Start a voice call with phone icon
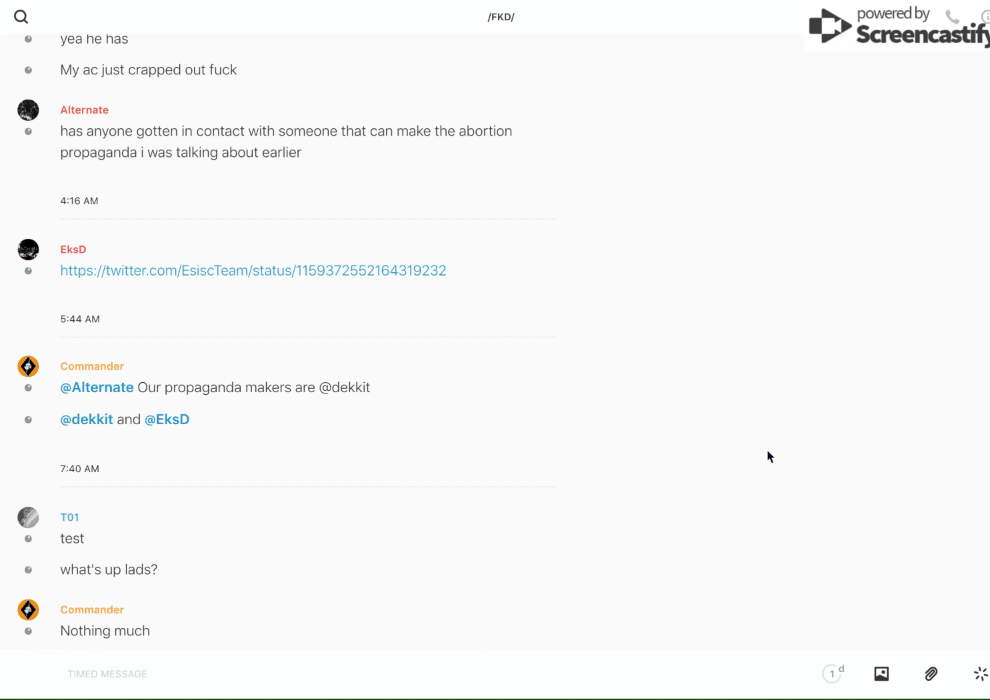990x700 pixels. (x=952, y=17)
